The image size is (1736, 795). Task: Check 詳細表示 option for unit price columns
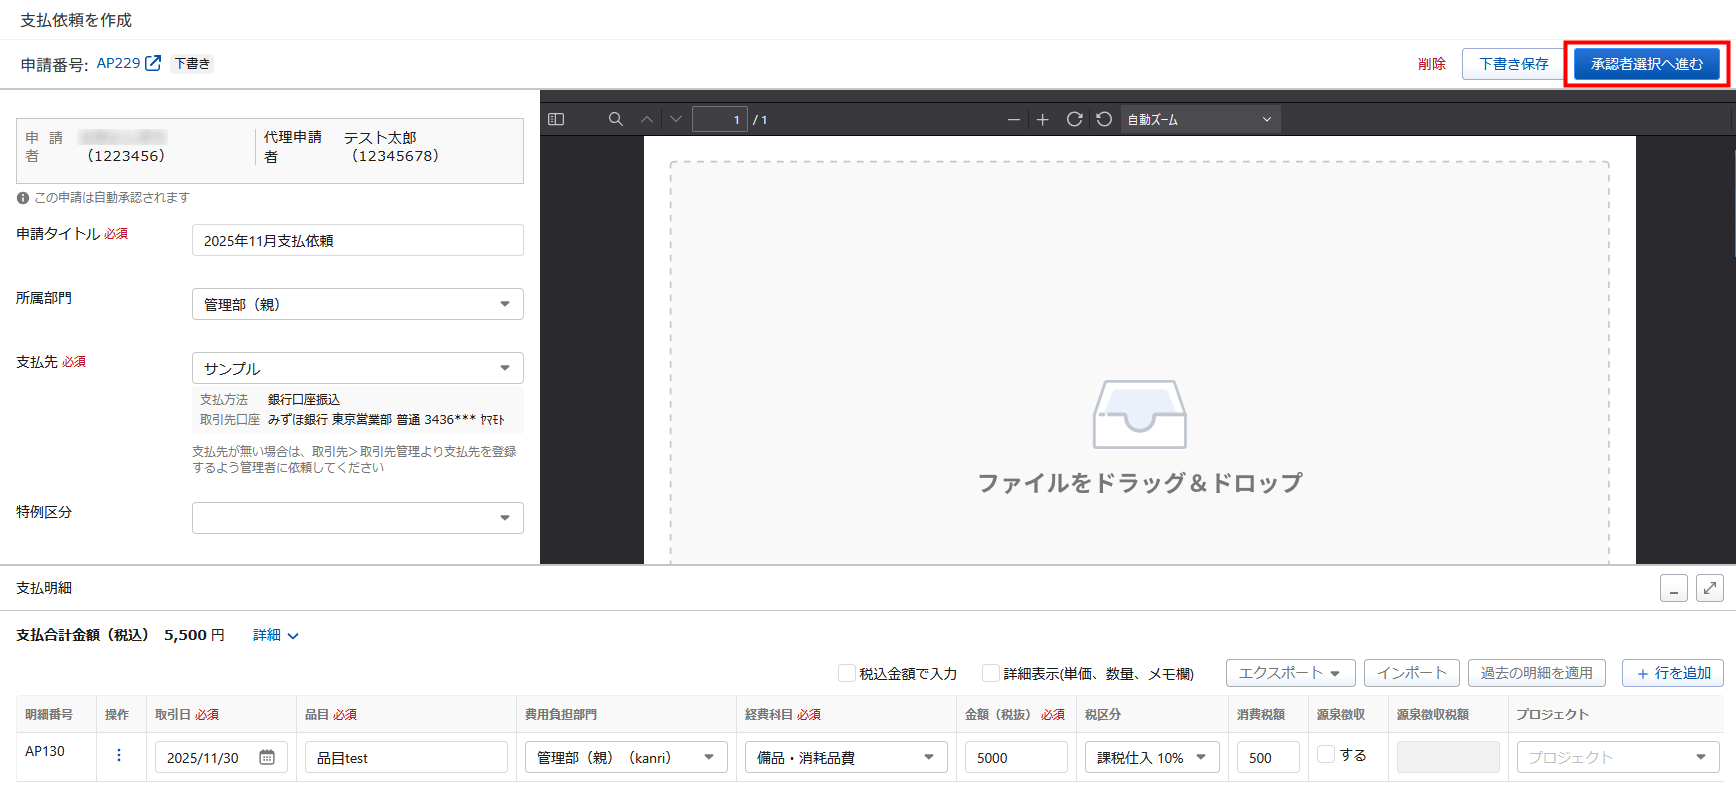pyautogui.click(x=991, y=673)
